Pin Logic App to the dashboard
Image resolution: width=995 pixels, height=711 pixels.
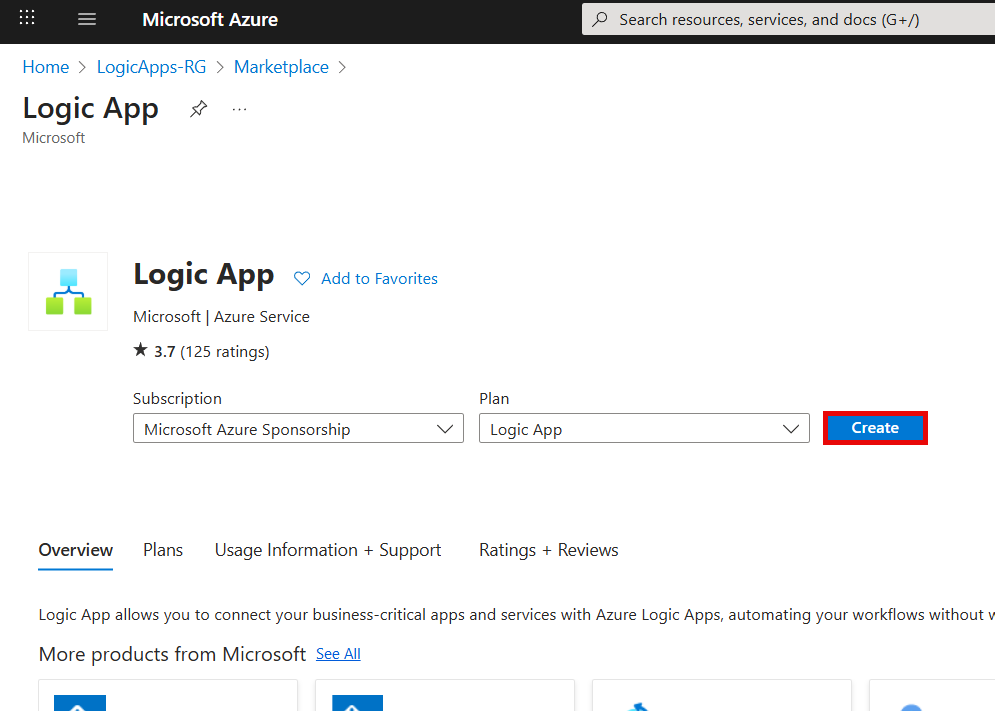pyautogui.click(x=199, y=109)
